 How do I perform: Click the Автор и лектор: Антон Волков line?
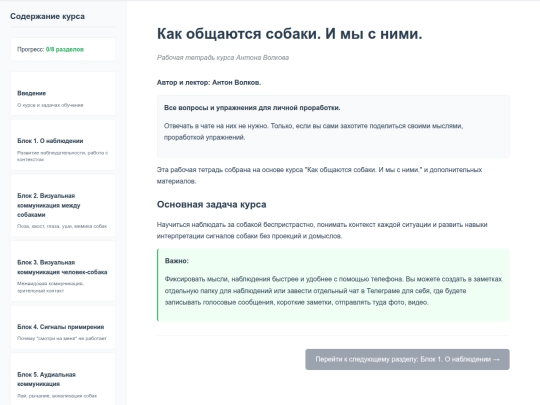pos(209,82)
